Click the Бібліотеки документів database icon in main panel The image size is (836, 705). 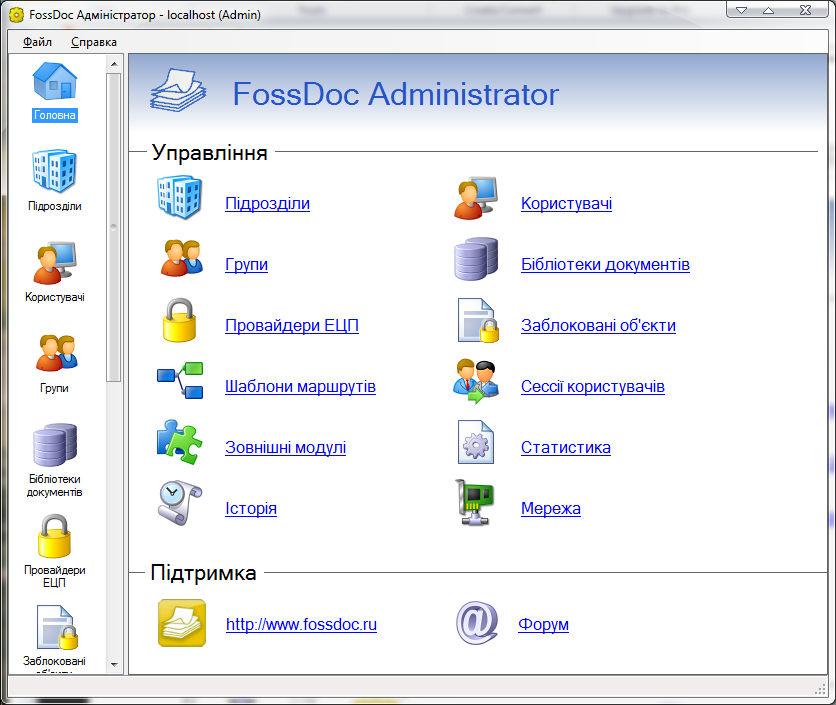tap(476, 259)
